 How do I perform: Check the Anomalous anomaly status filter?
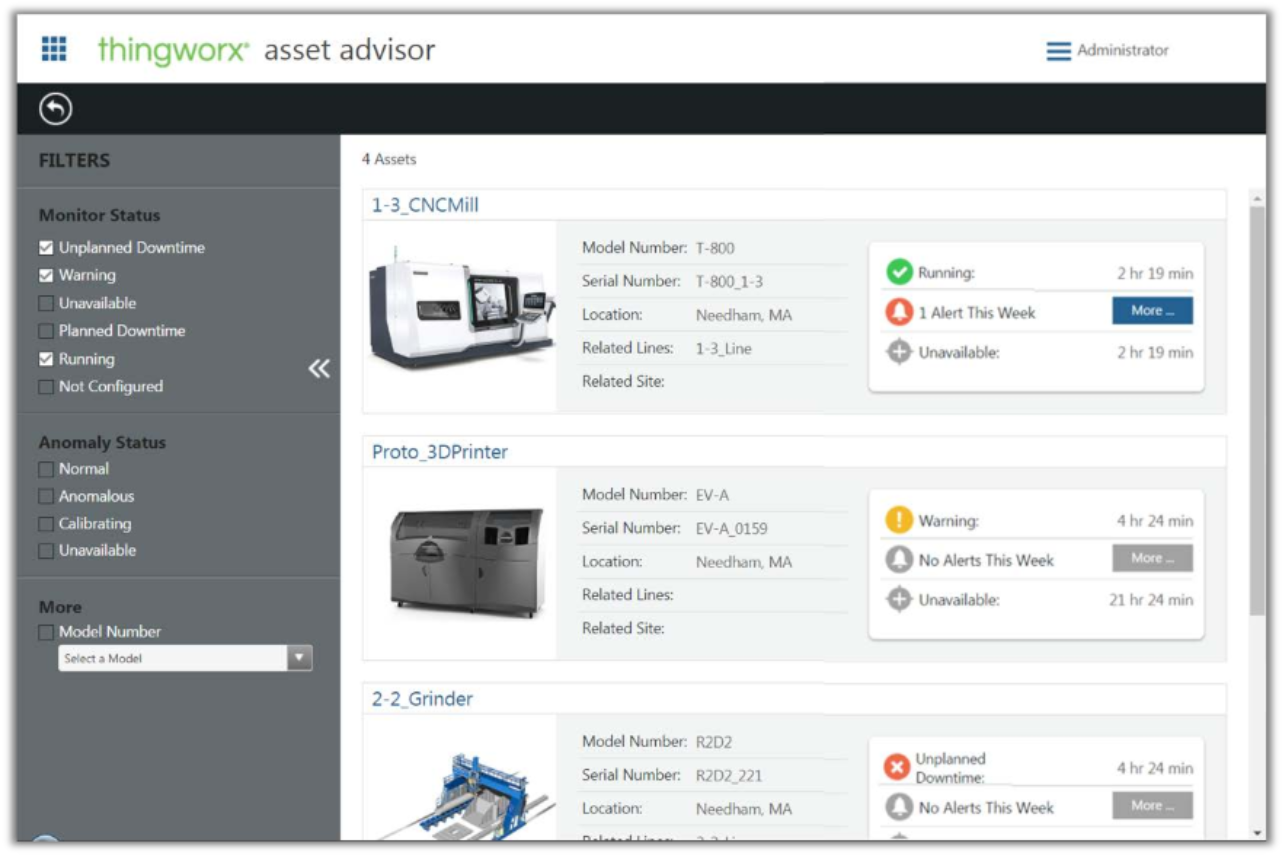(x=46, y=496)
